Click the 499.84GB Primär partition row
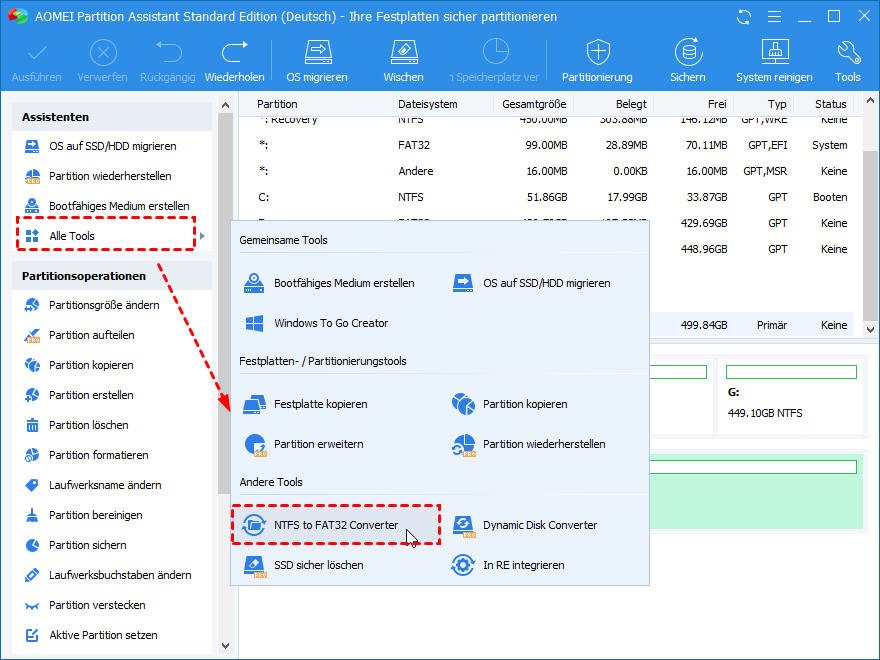The height and width of the screenshot is (660, 880). click(752, 326)
